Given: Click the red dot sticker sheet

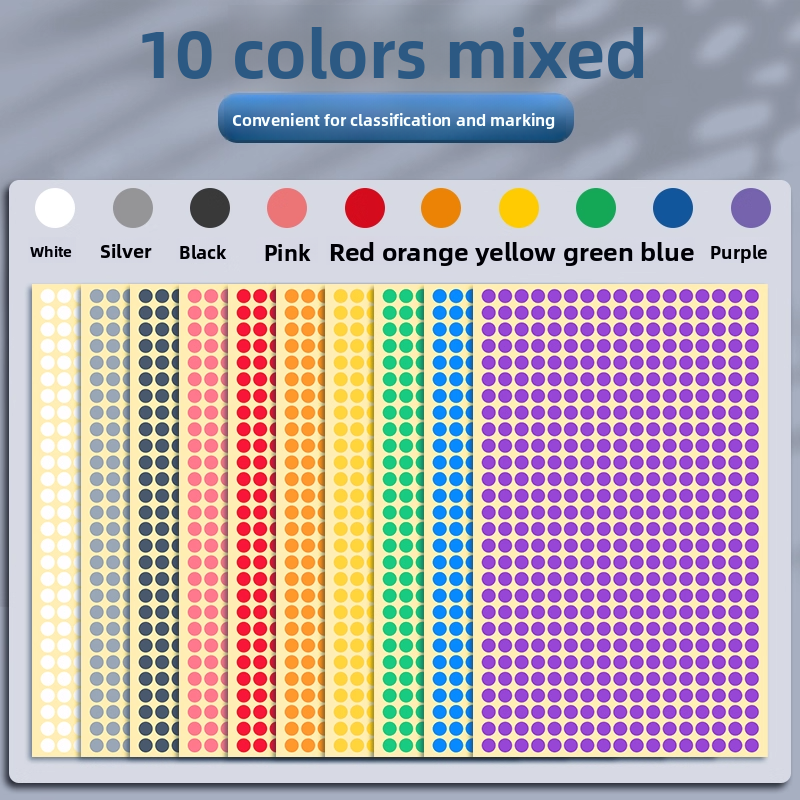Looking at the screenshot, I should (252, 520).
